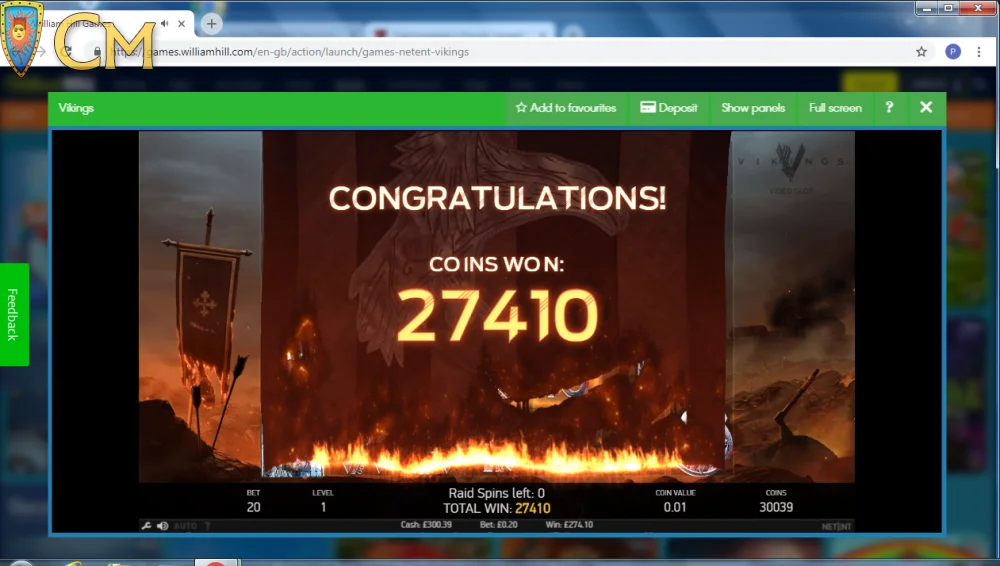Open game help question mark in bottom bar

pos(207,526)
